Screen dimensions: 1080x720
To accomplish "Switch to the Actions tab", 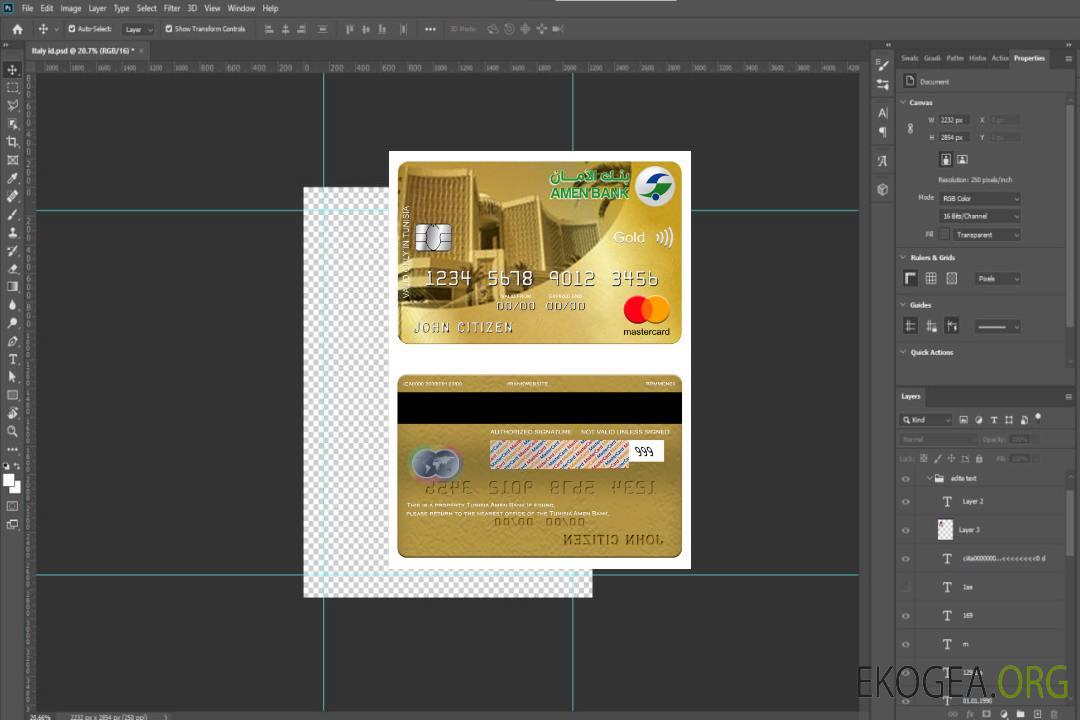I will (1000, 58).
